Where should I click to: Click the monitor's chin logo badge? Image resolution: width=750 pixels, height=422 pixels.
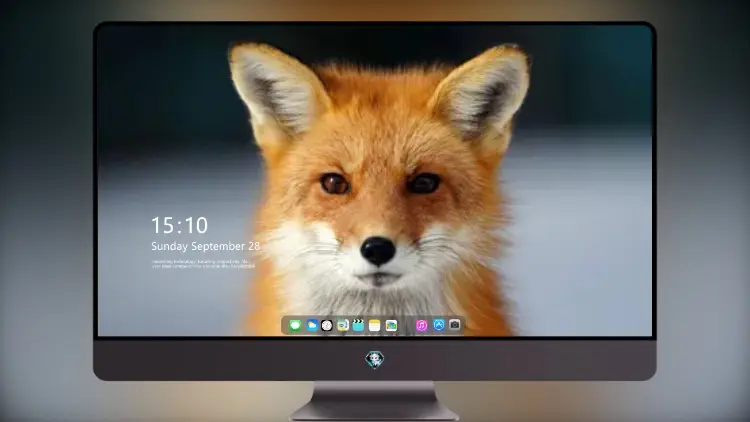click(375, 359)
